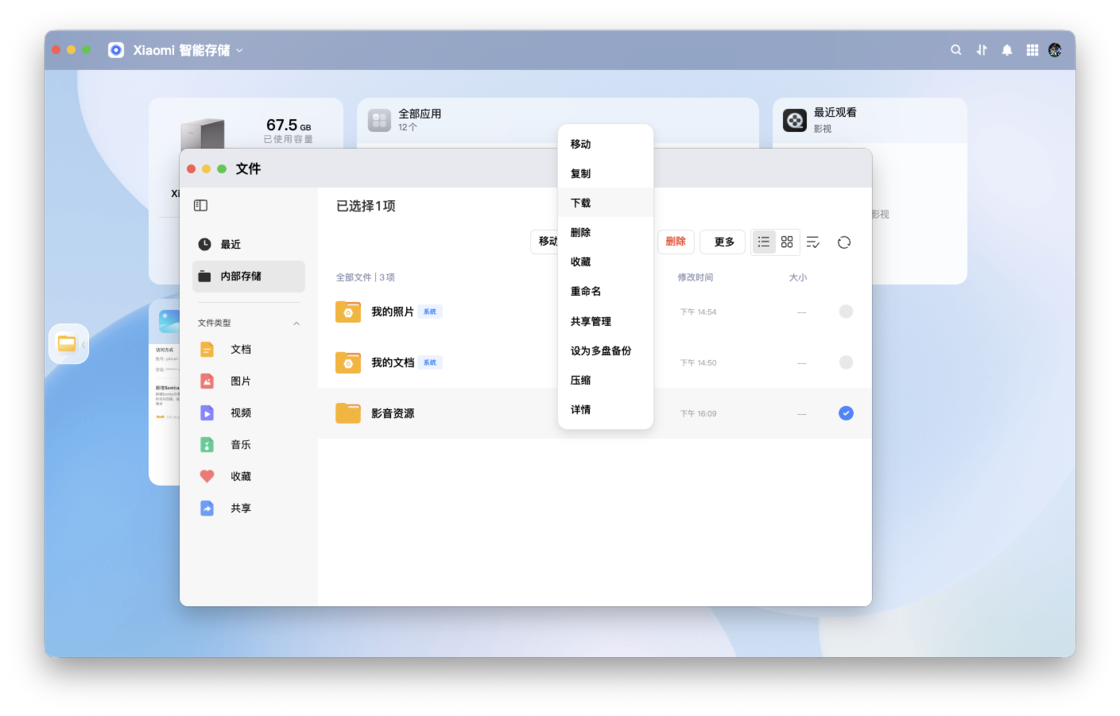
Task: Click the 移动 toolbar button
Action: (x=545, y=242)
